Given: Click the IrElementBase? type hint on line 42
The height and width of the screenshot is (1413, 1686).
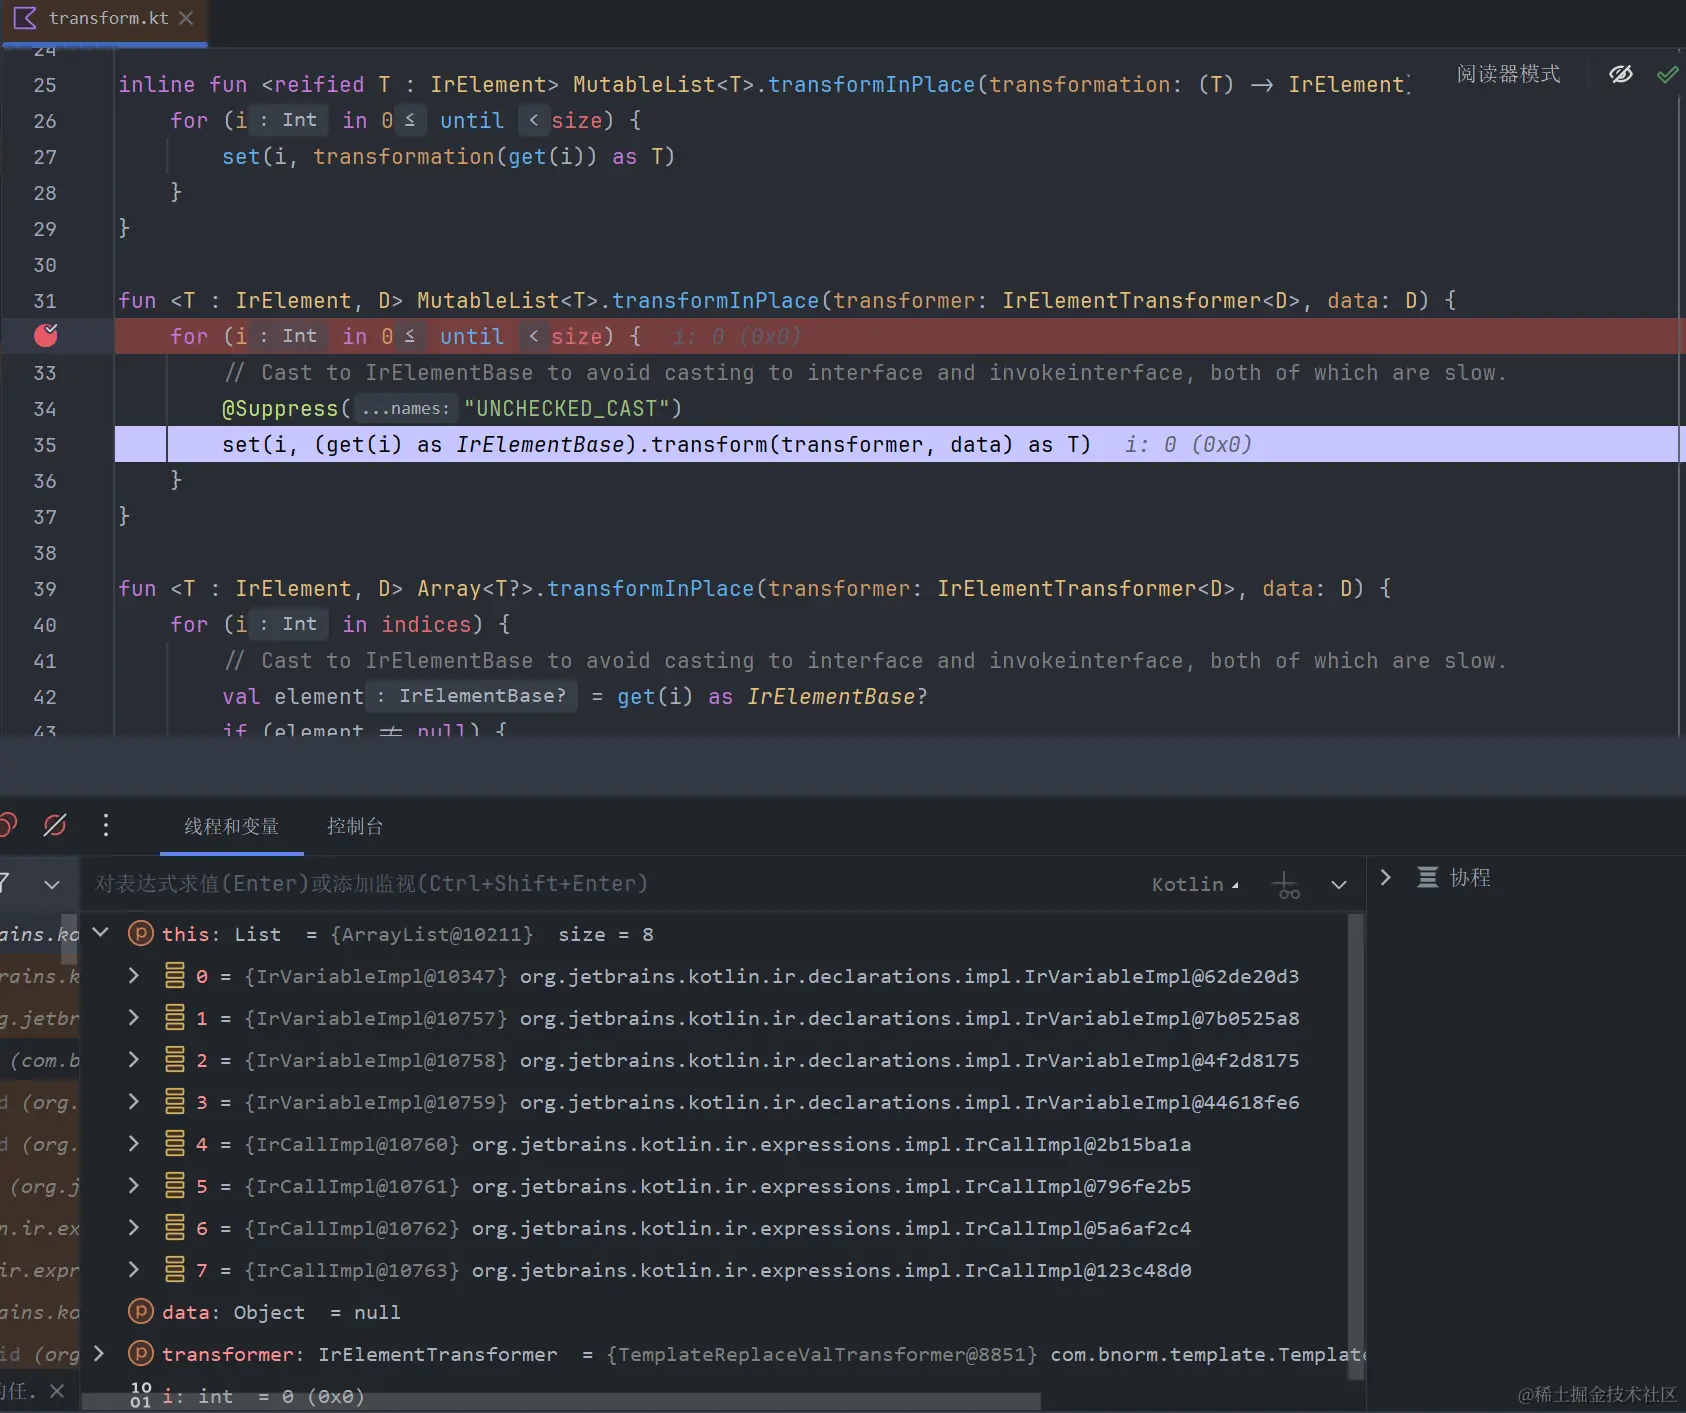Looking at the screenshot, I should pyautogui.click(x=472, y=696).
